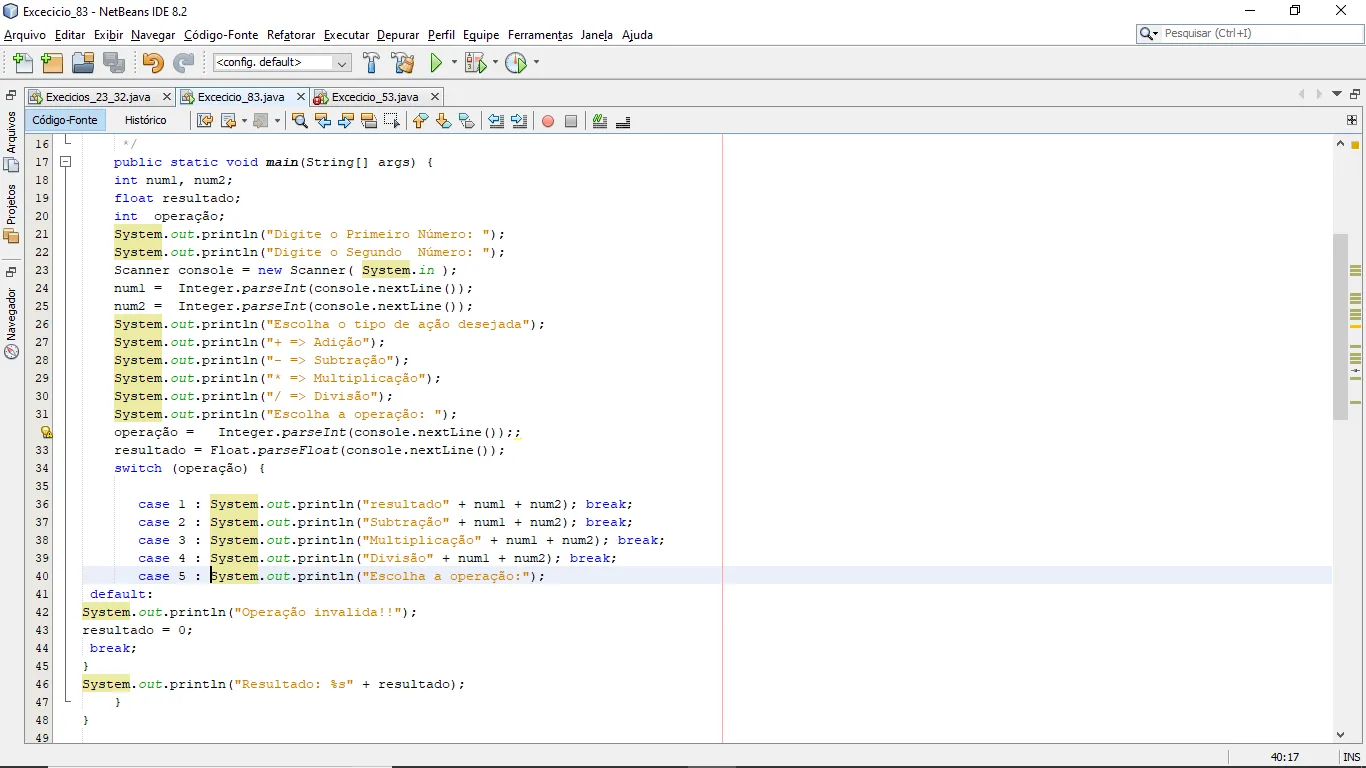The width and height of the screenshot is (1366, 768).
Task: Open the Refatorar menu
Action: point(291,35)
